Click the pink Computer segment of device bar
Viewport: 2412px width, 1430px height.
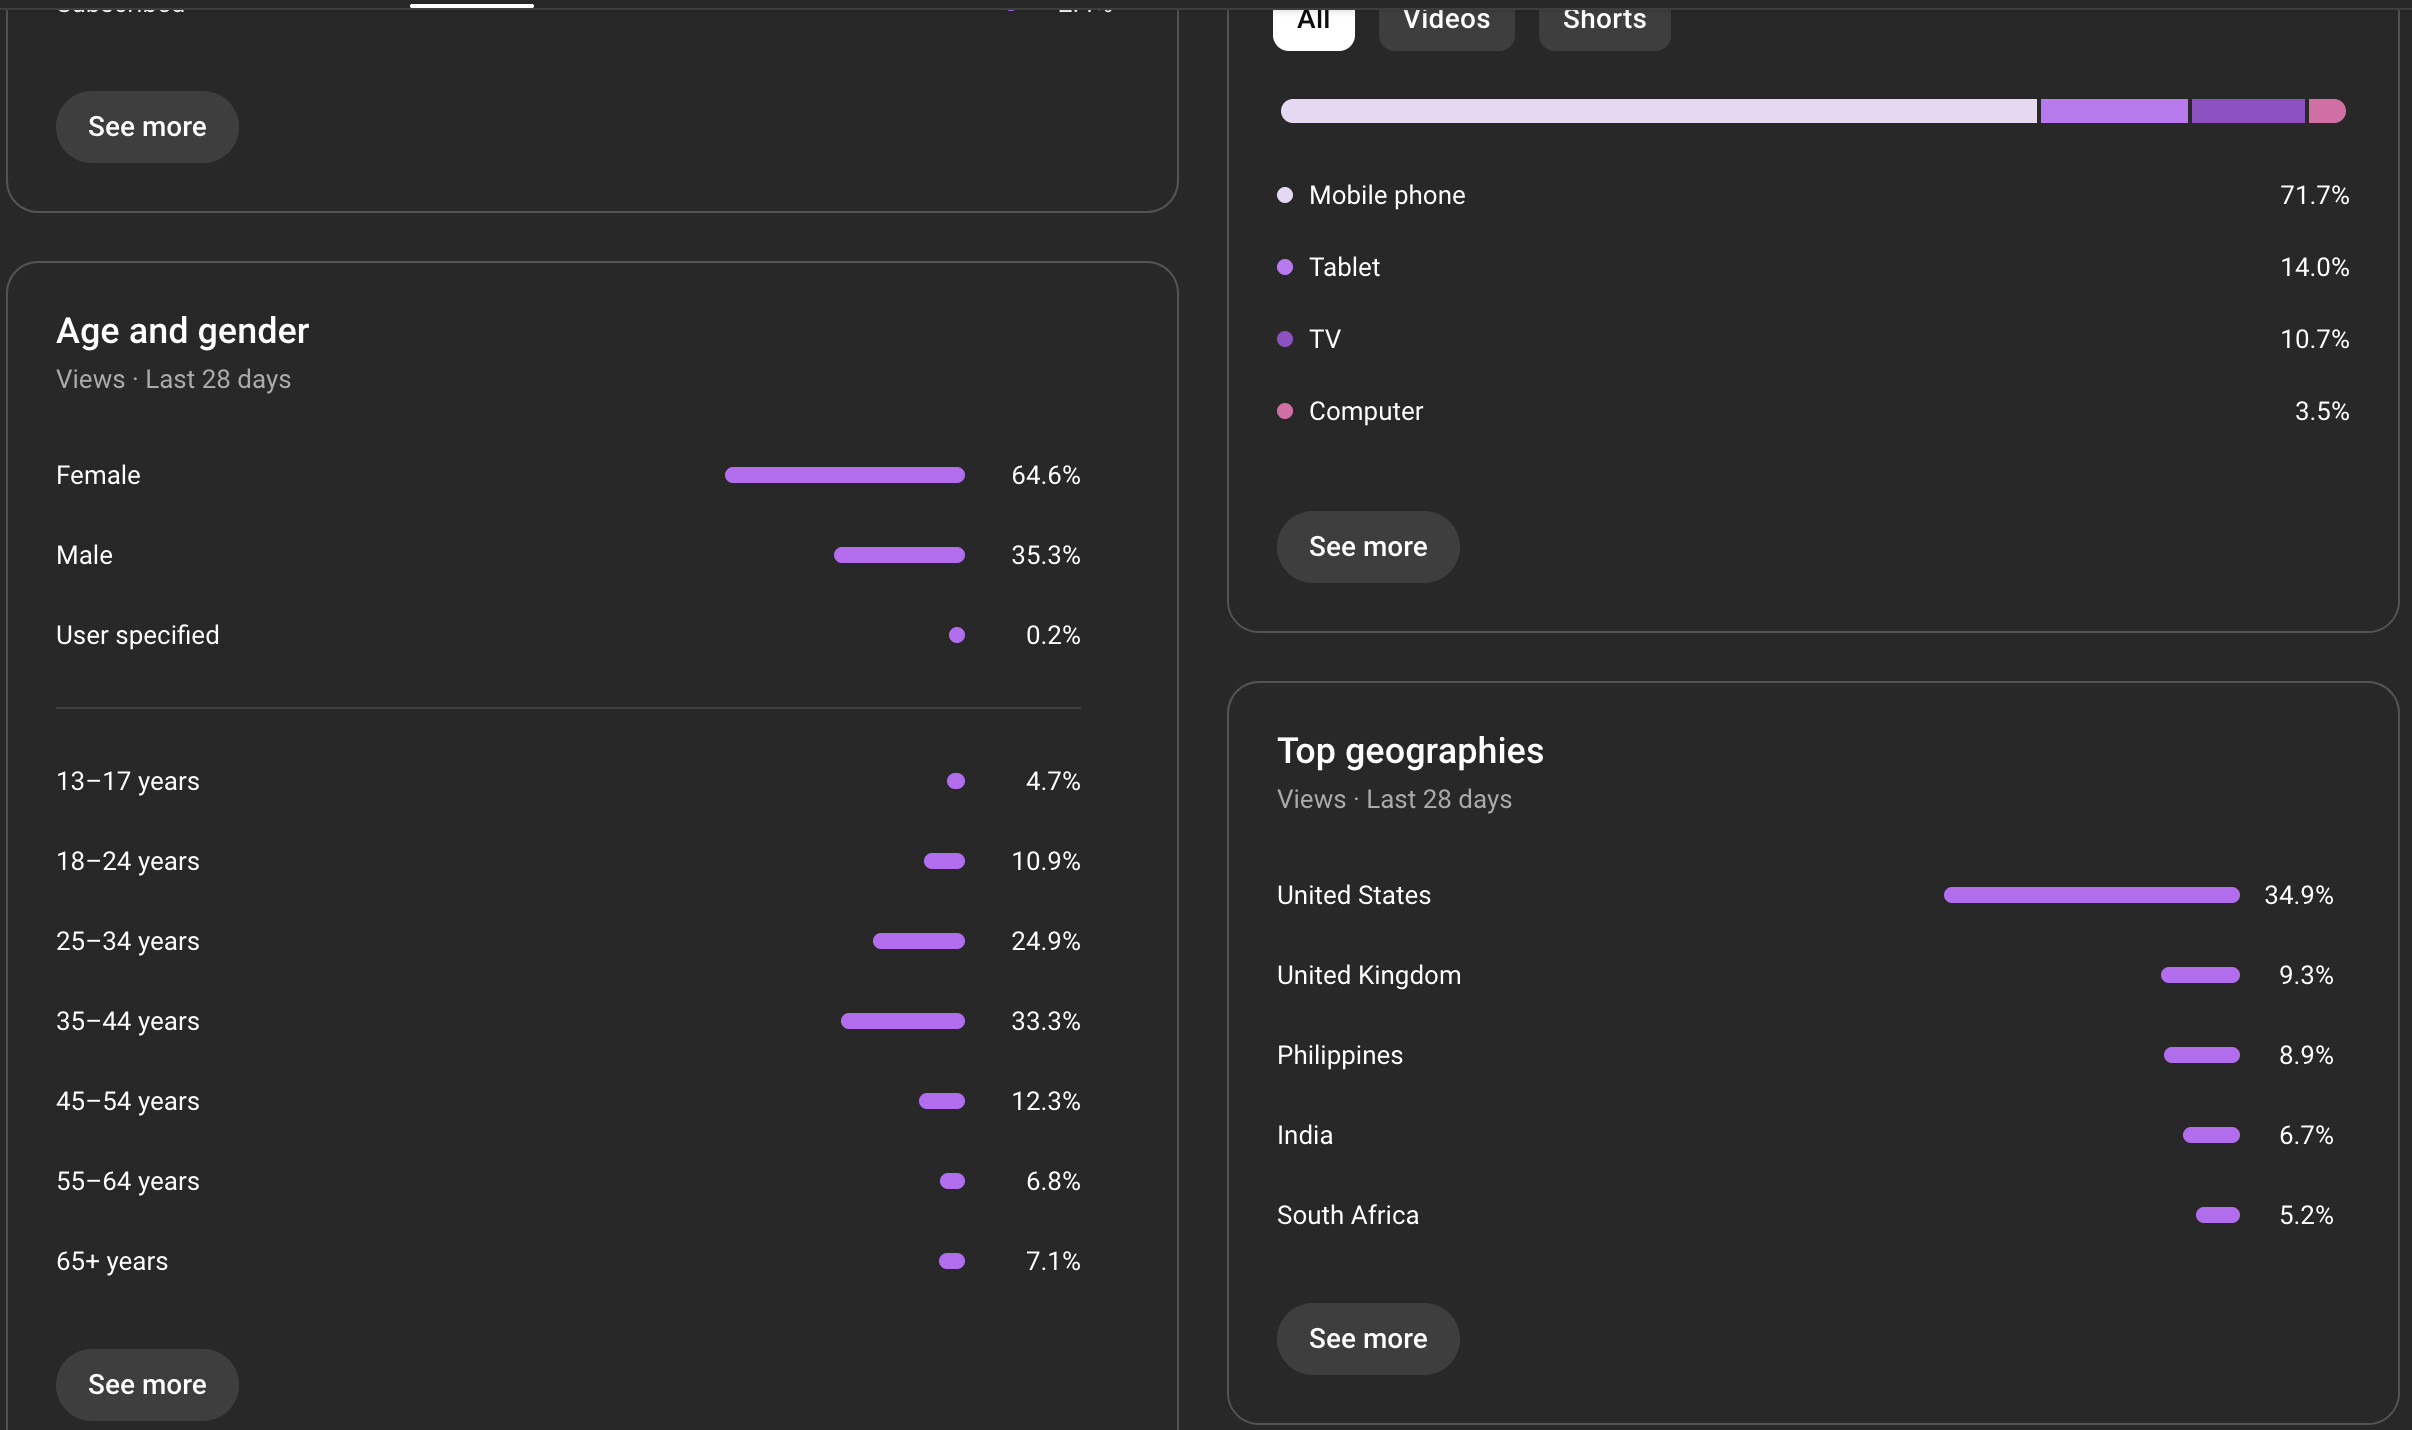[x=2327, y=111]
